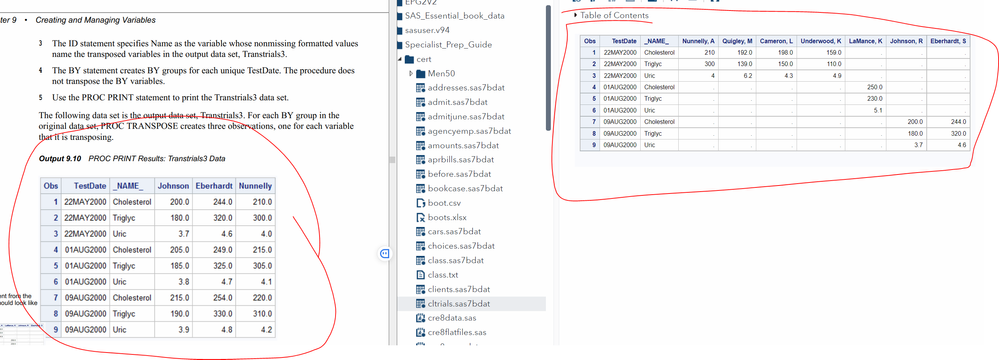Click the boots.xlsx spreadsheet icon
The image size is (999, 360).
coord(420,218)
